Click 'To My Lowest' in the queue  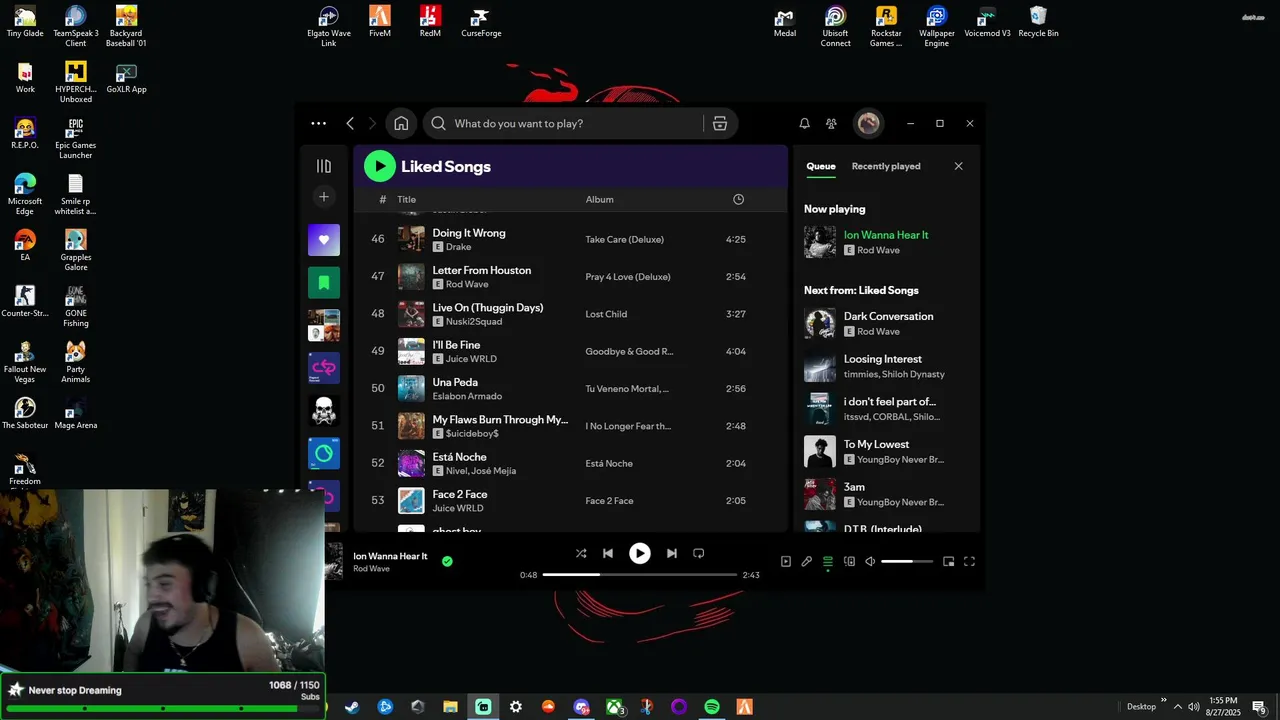click(x=877, y=444)
